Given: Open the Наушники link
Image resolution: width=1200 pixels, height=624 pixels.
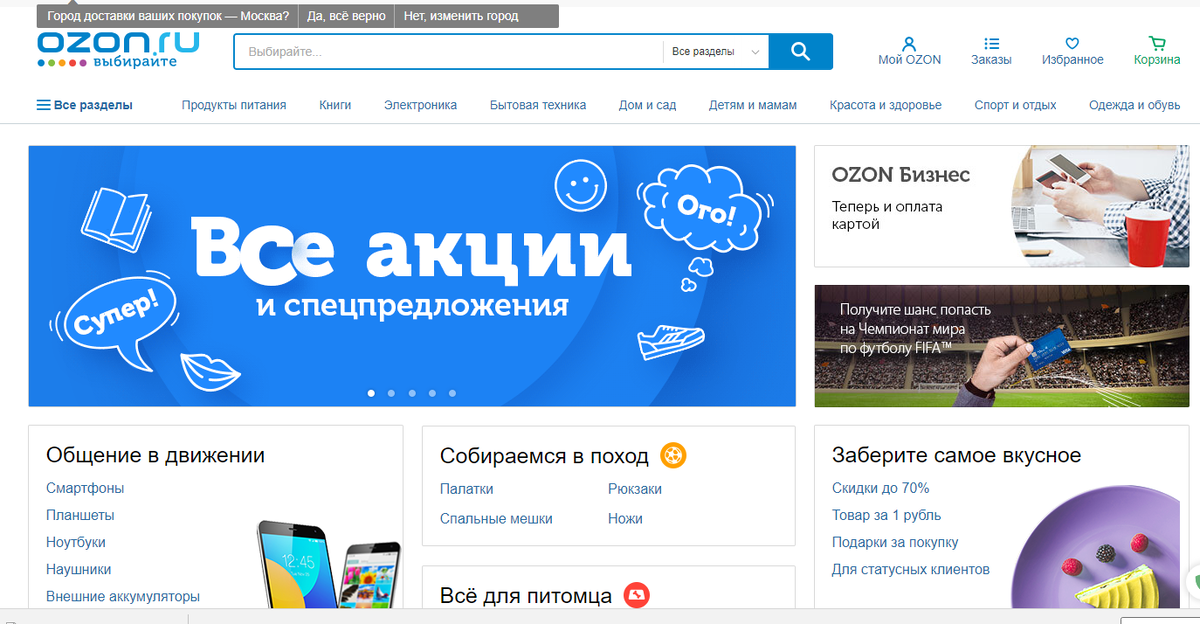Looking at the screenshot, I should point(78,569).
